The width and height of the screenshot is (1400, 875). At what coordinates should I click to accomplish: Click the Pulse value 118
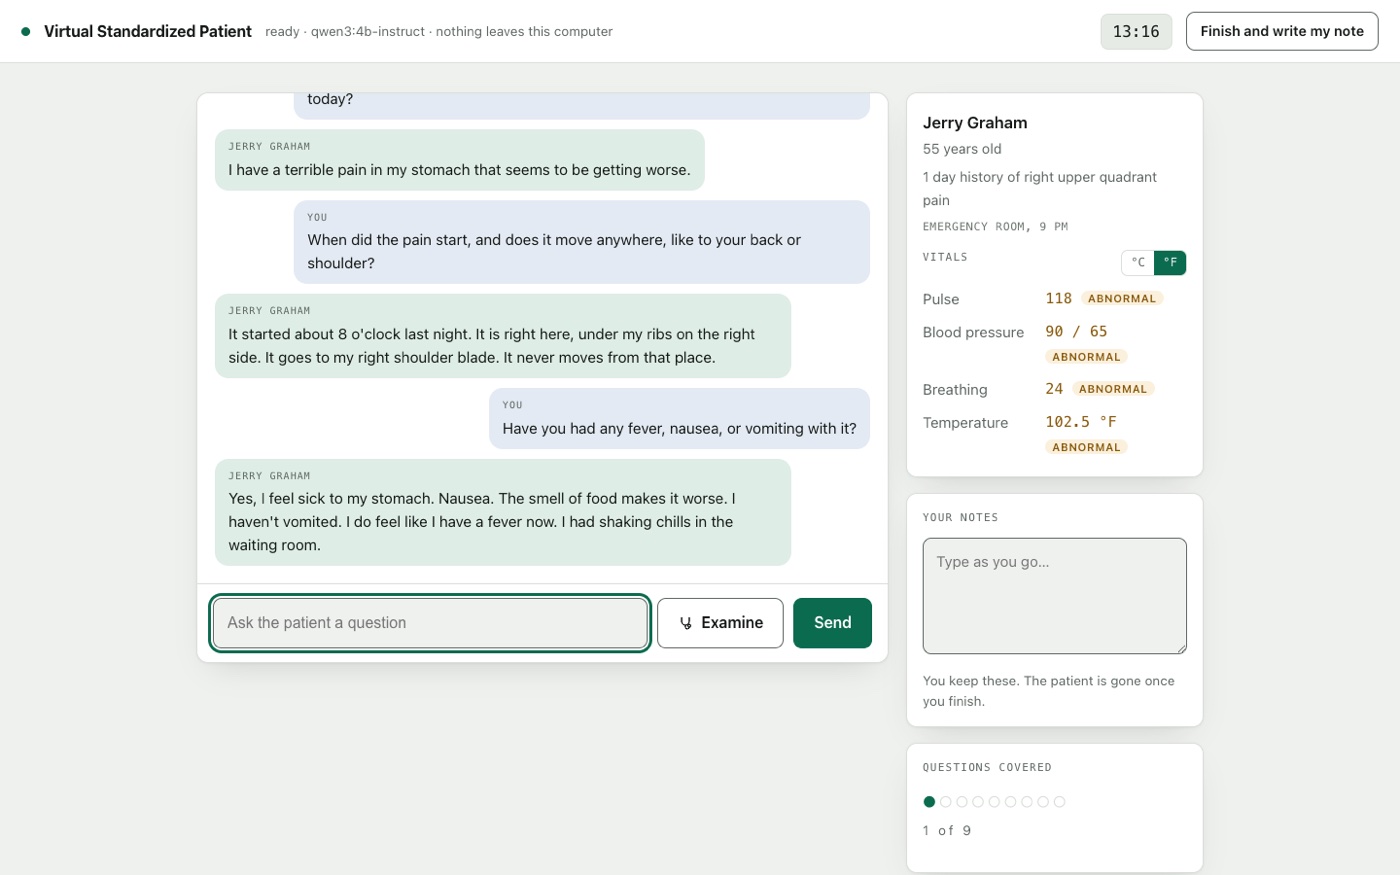pyautogui.click(x=1058, y=299)
